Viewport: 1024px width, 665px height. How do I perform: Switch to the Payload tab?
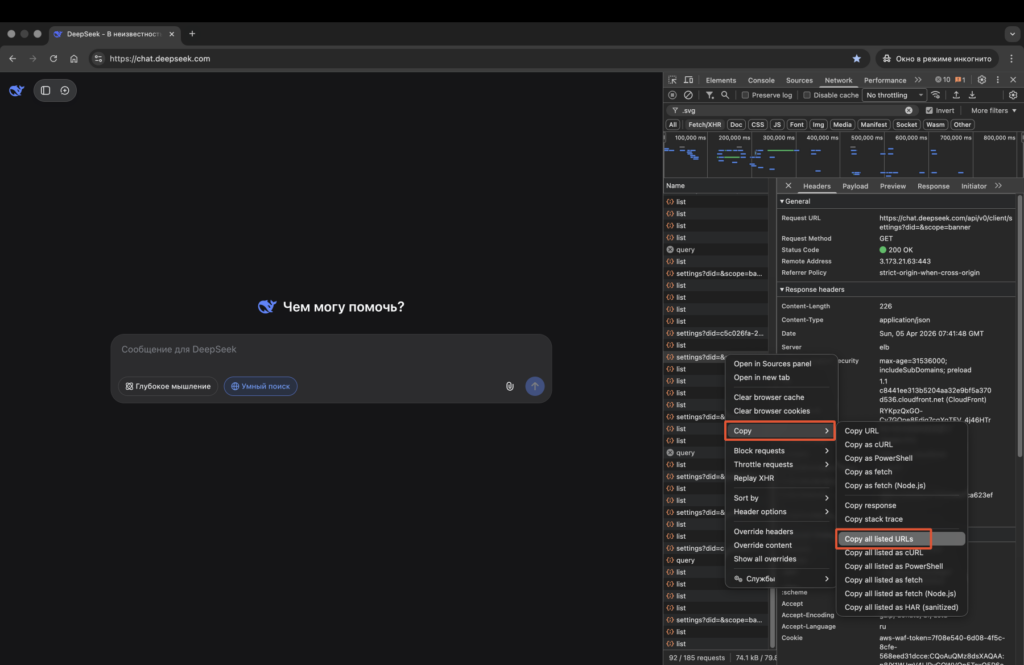click(855, 186)
